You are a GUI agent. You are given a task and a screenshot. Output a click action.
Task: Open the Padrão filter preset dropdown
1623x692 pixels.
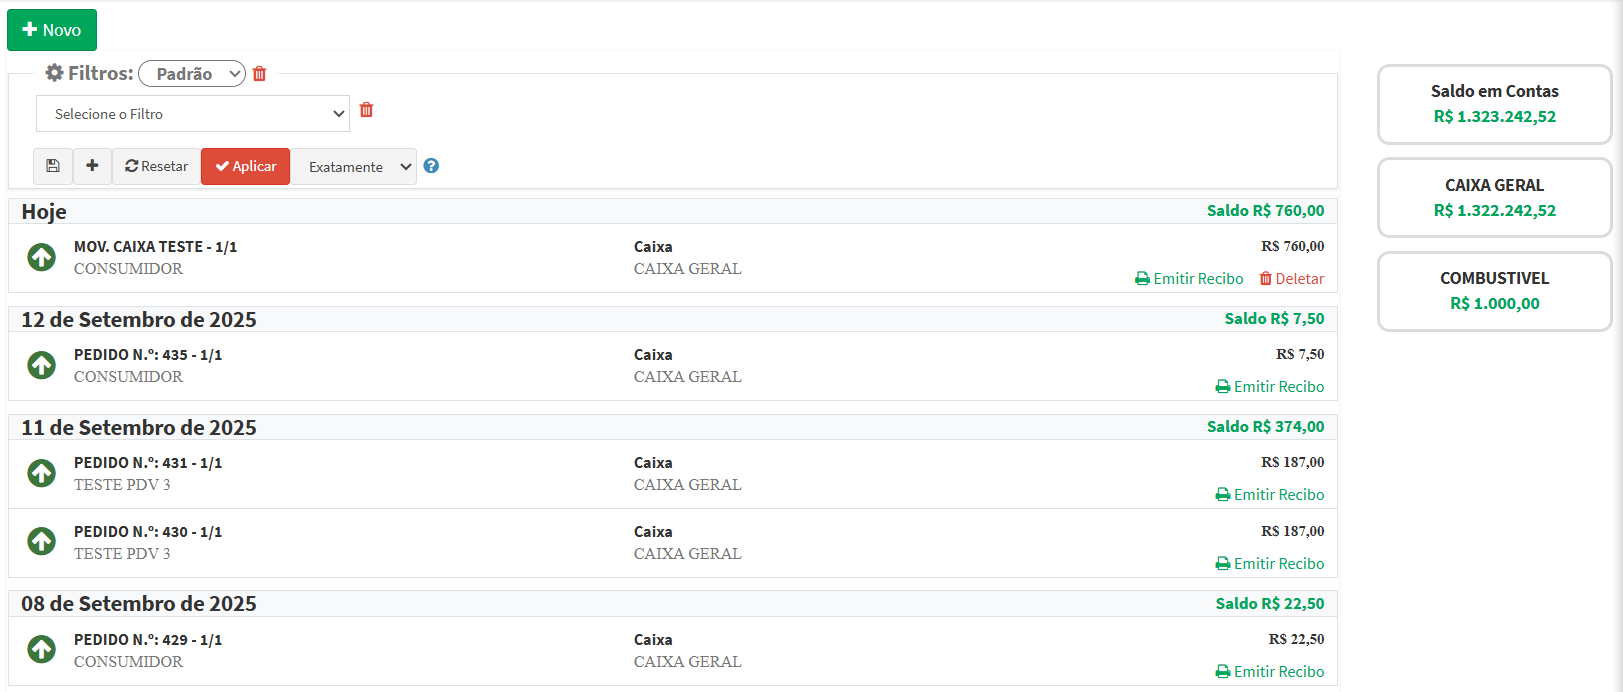click(192, 74)
